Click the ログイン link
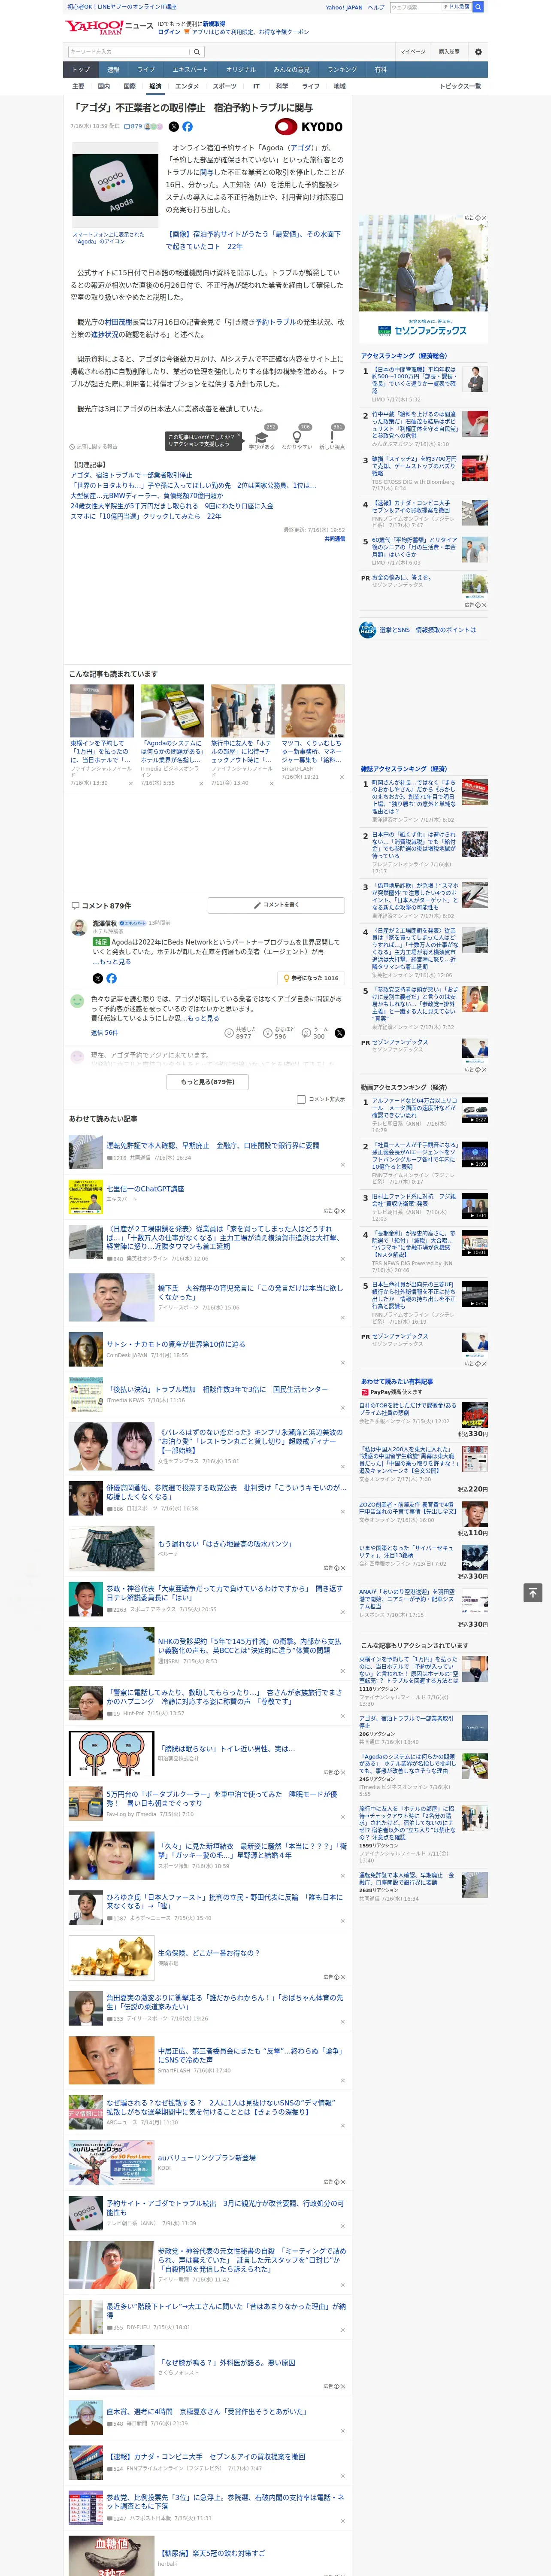 tap(169, 32)
